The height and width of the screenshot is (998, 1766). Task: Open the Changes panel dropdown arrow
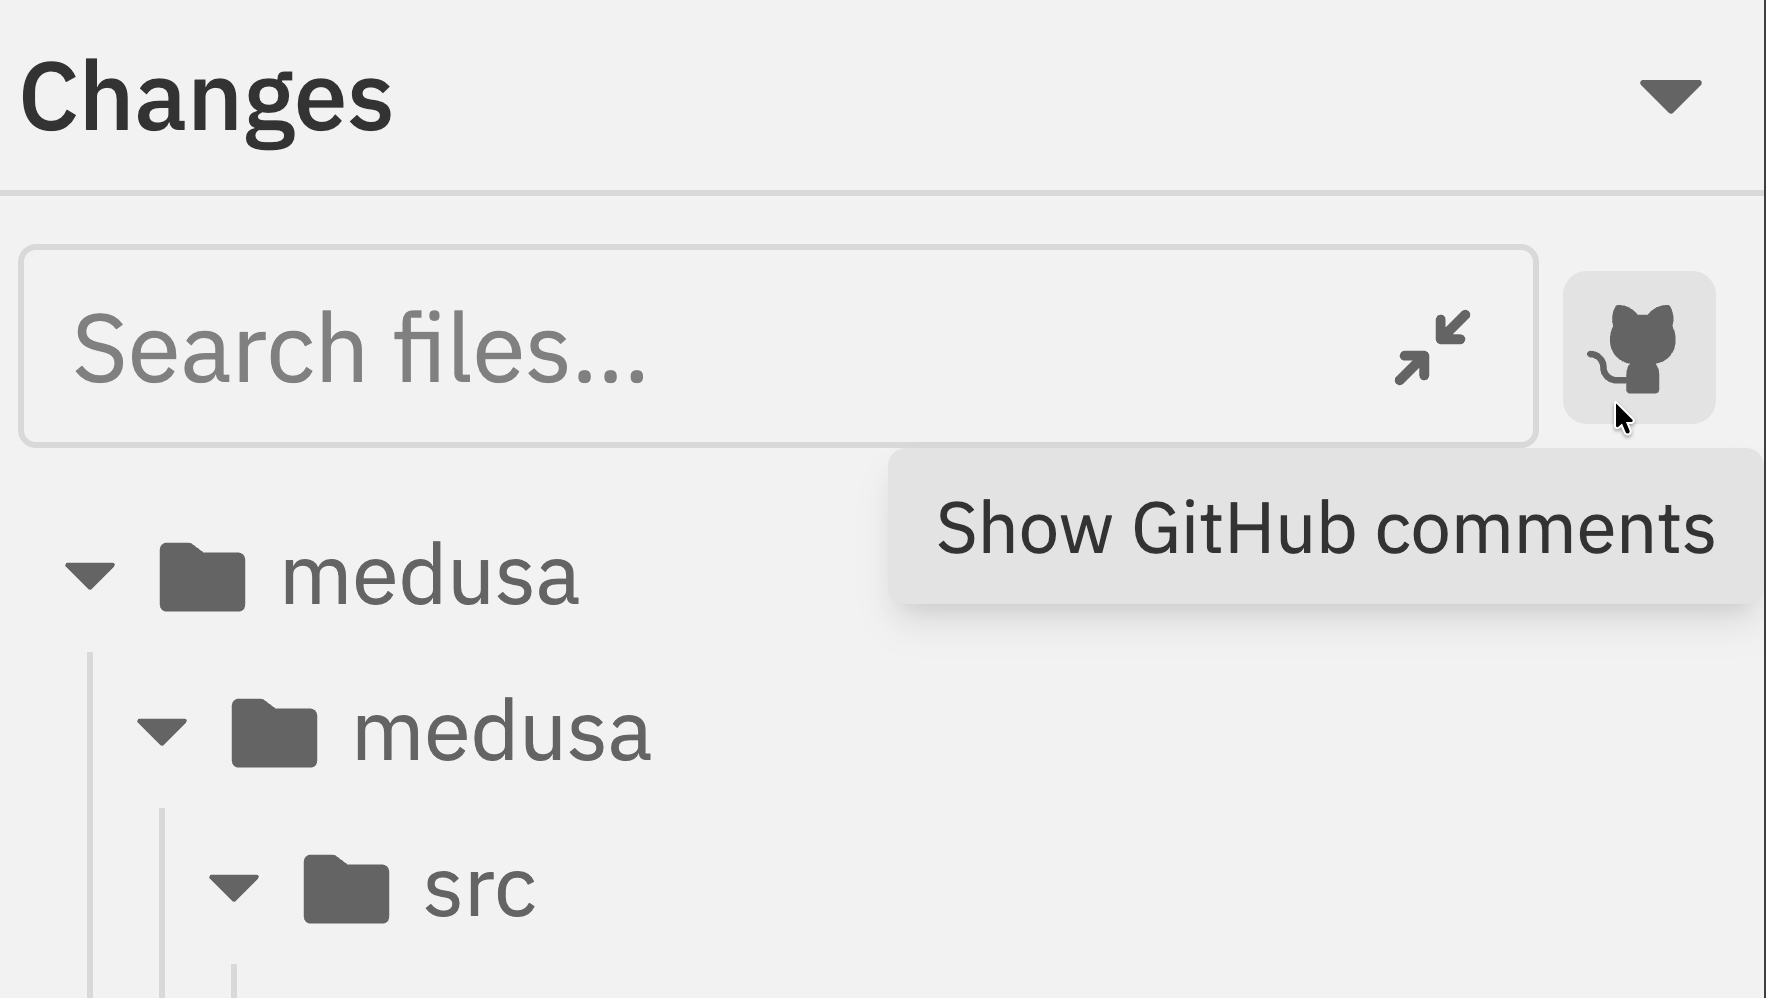1671,94
